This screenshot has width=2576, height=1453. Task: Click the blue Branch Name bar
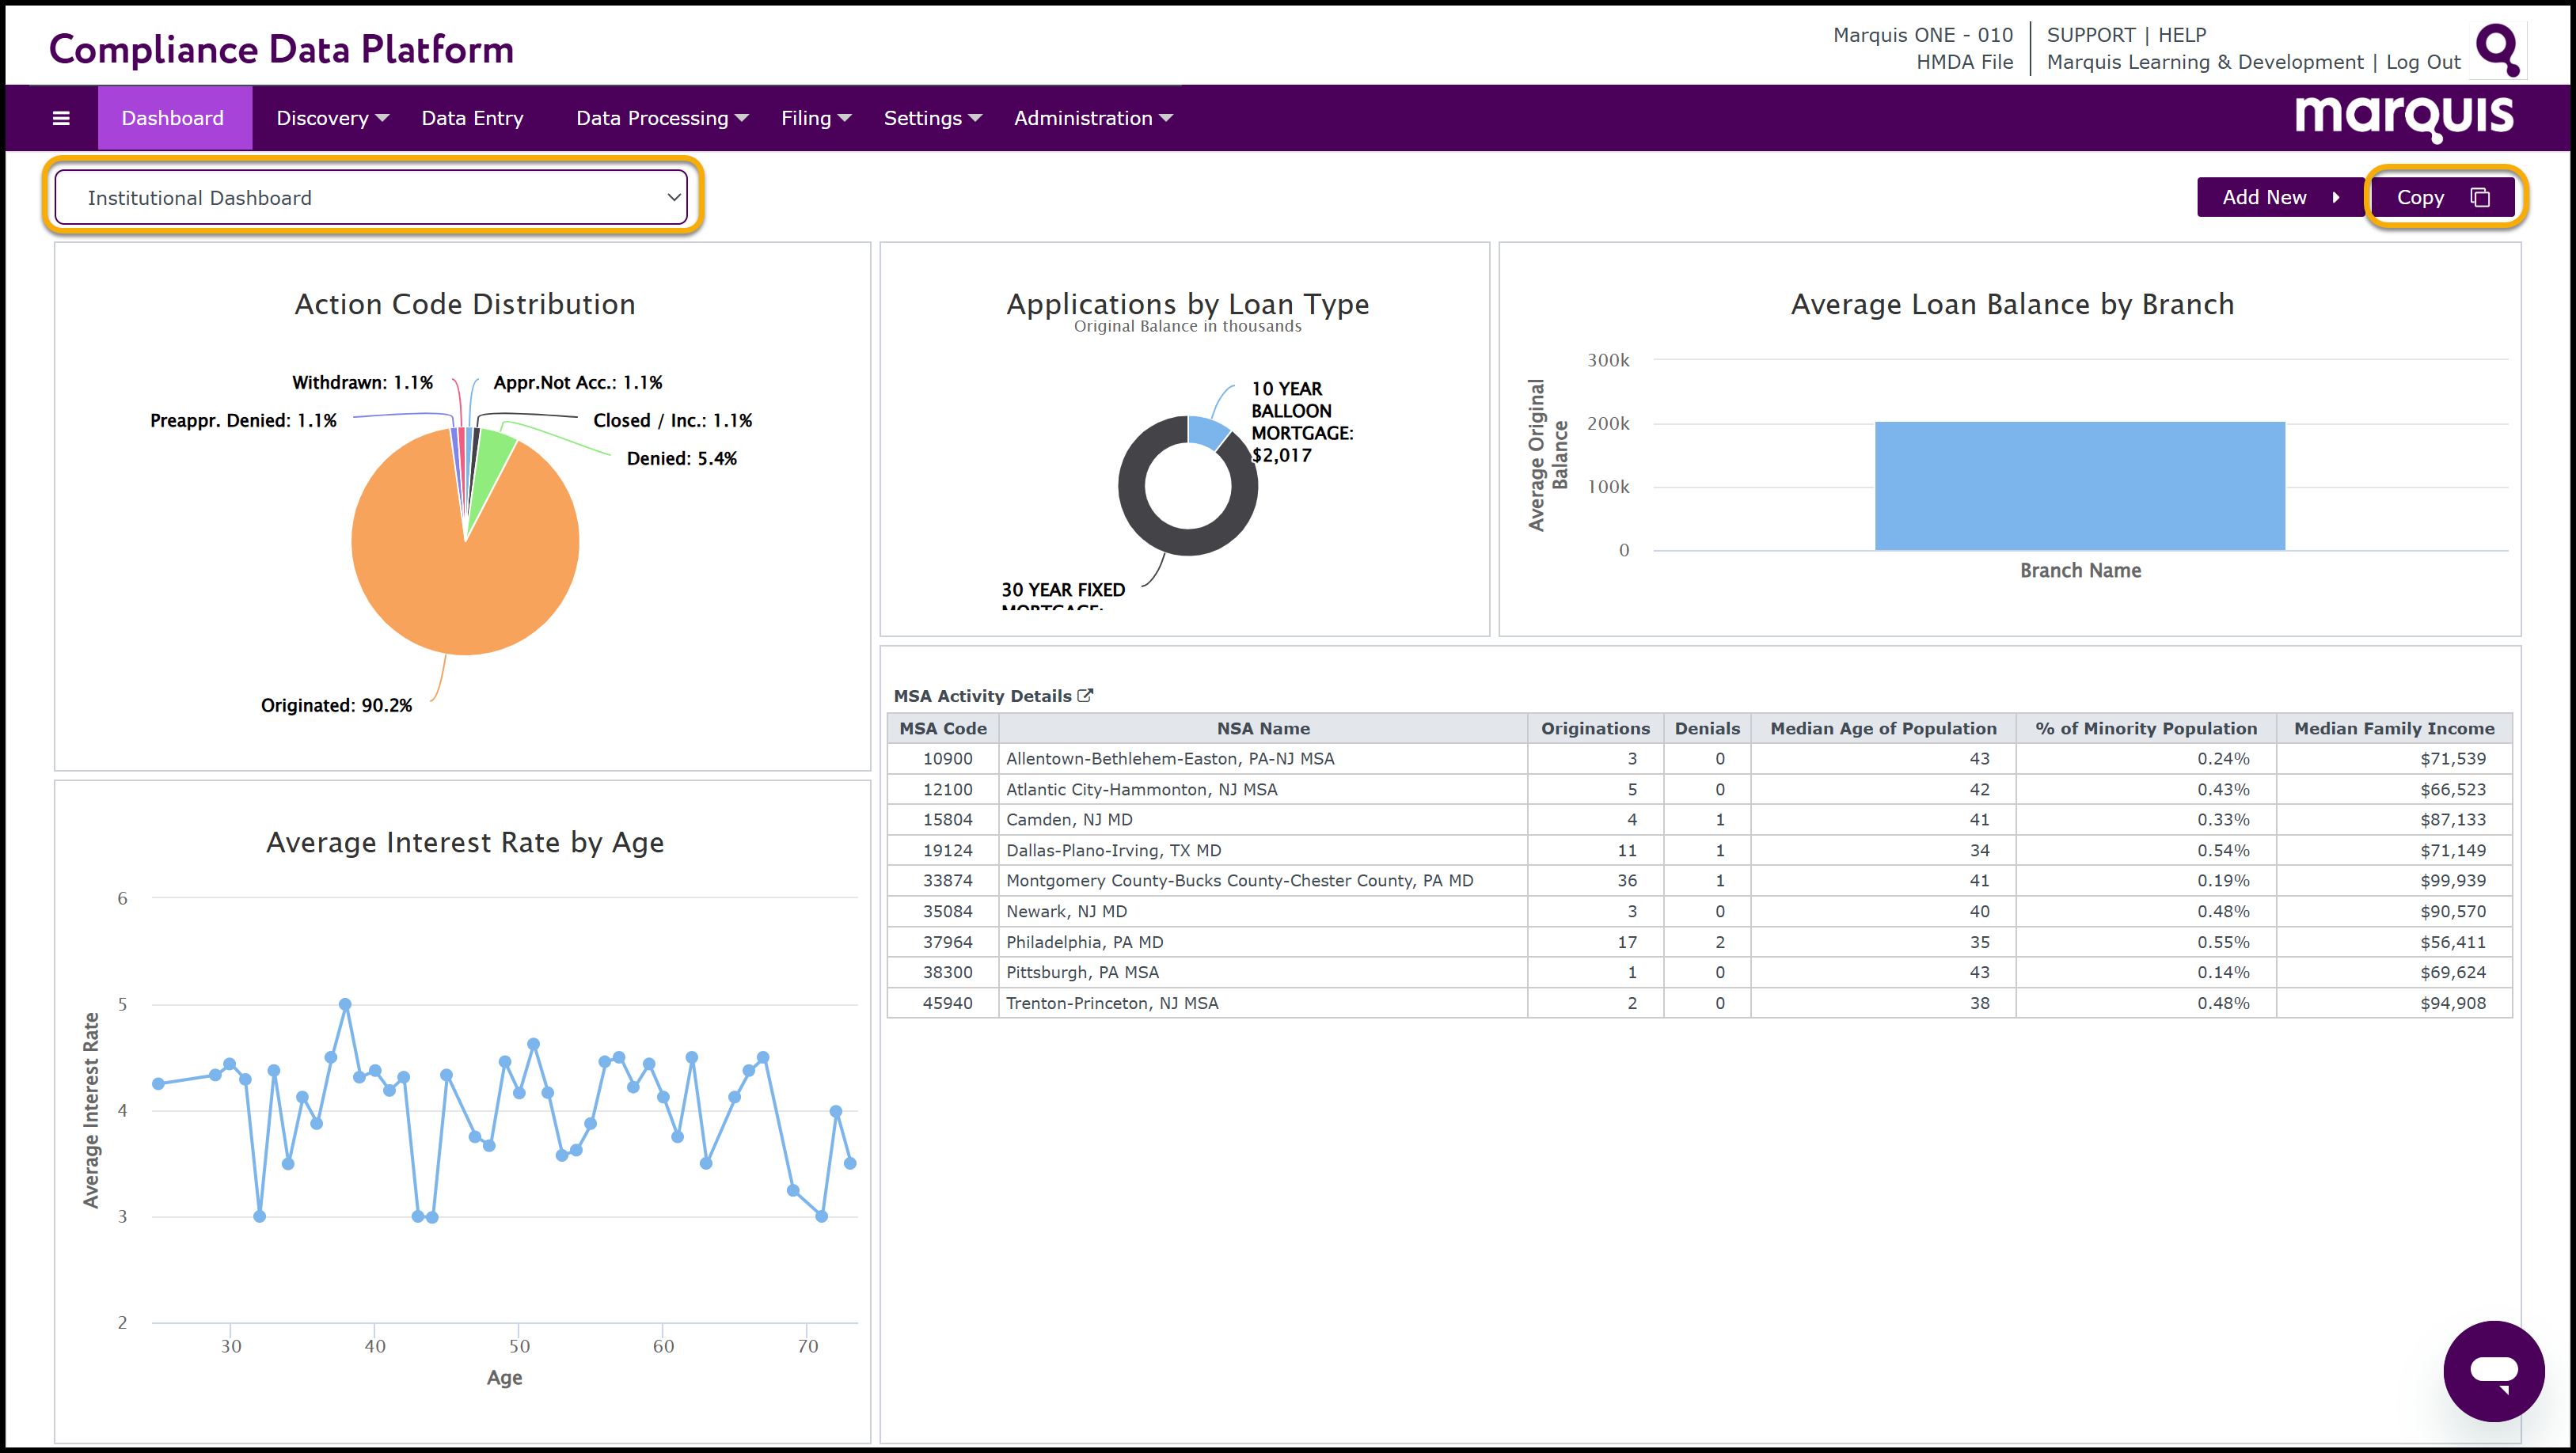coord(2079,485)
